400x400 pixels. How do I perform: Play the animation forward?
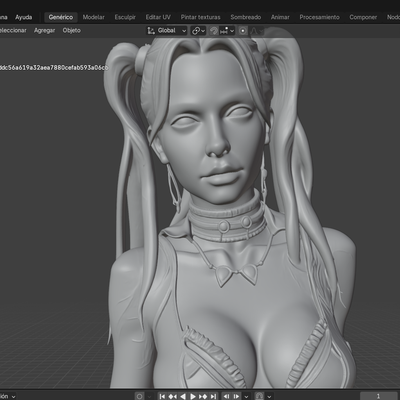coord(193,396)
